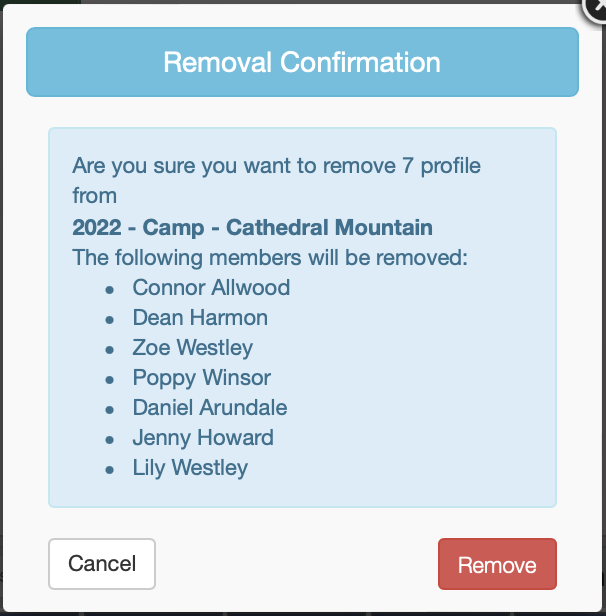Click on Zoe Westley list entry

tap(192, 348)
